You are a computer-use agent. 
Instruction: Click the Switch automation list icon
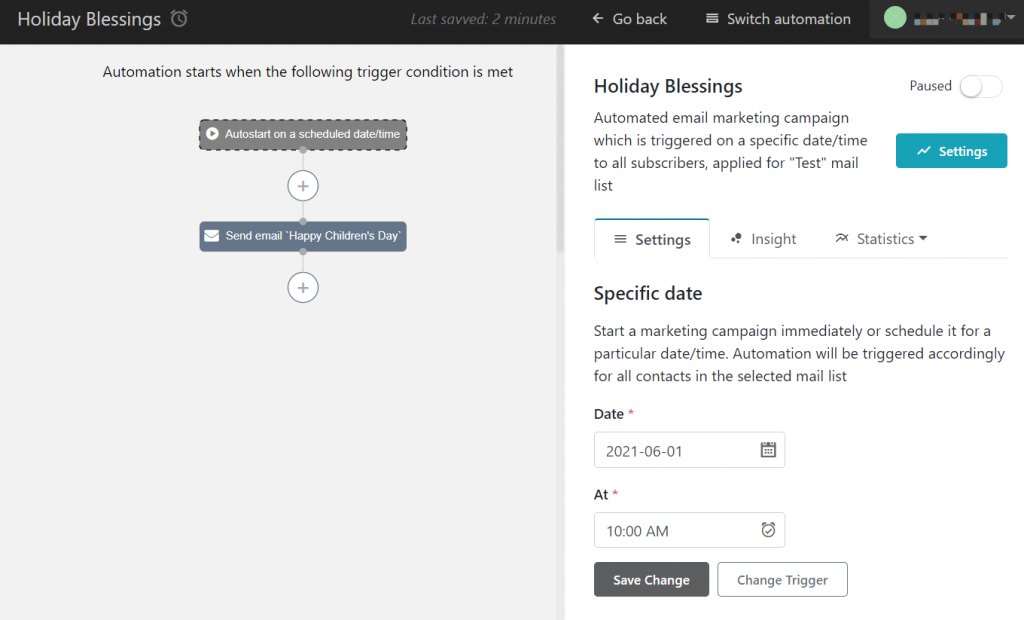(712, 18)
